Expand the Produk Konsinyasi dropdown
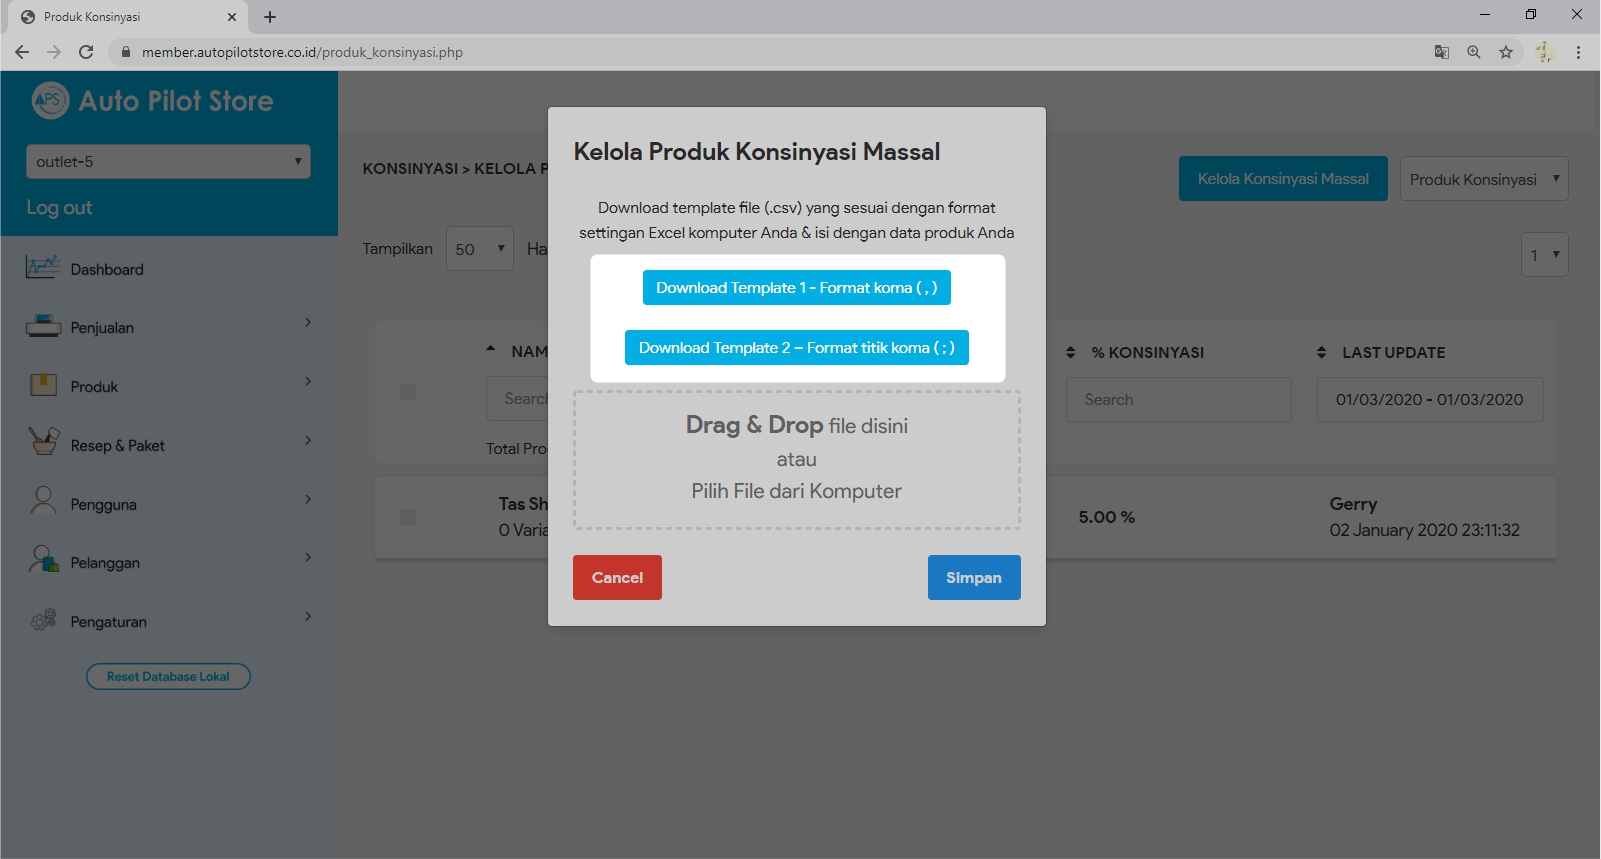Viewport: 1601px width, 859px height. [1483, 179]
